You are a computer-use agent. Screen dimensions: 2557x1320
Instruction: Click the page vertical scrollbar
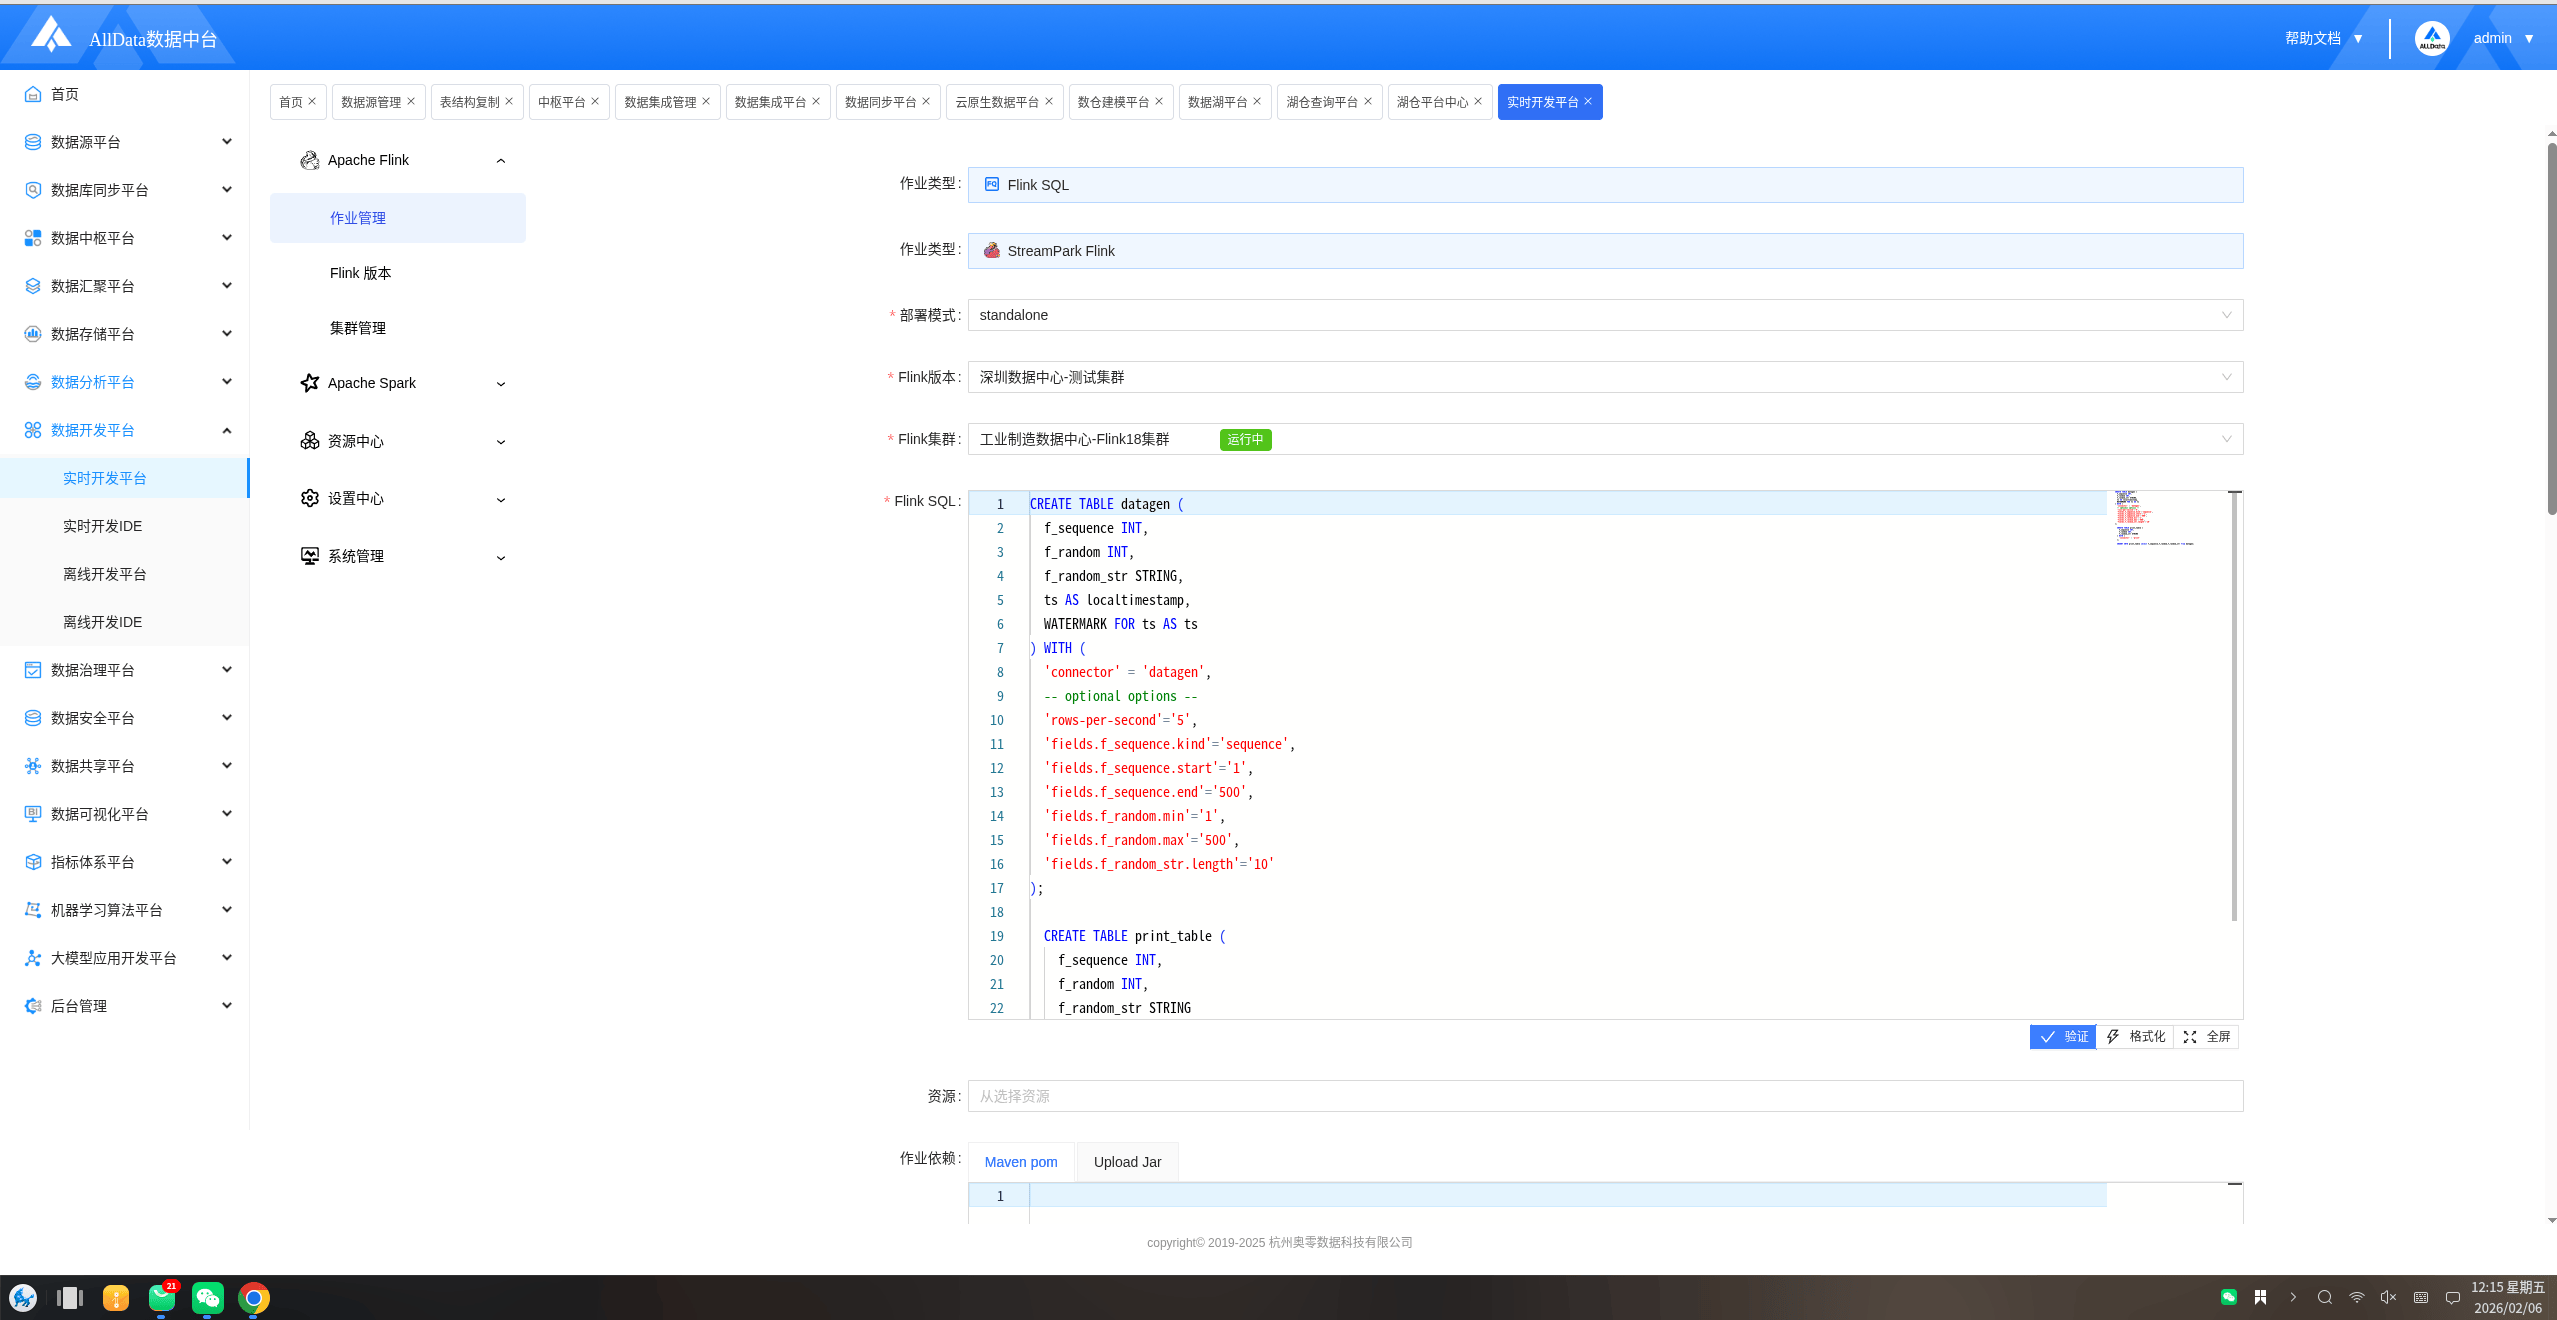(2551, 330)
